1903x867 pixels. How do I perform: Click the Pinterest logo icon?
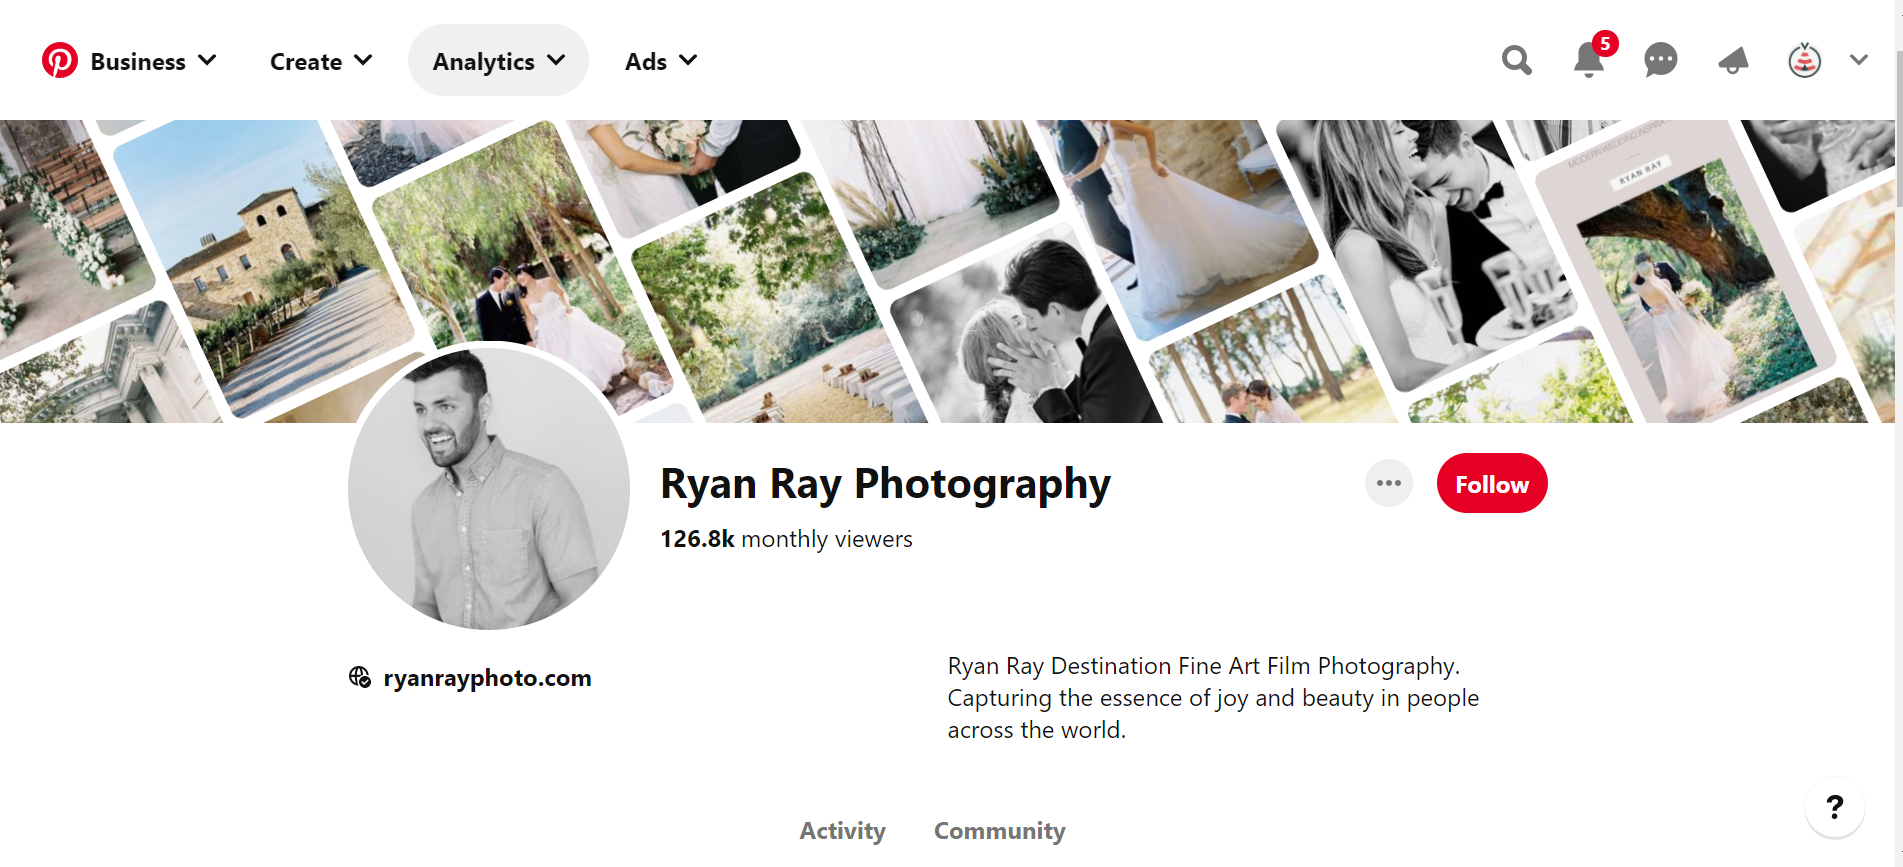[x=59, y=61]
